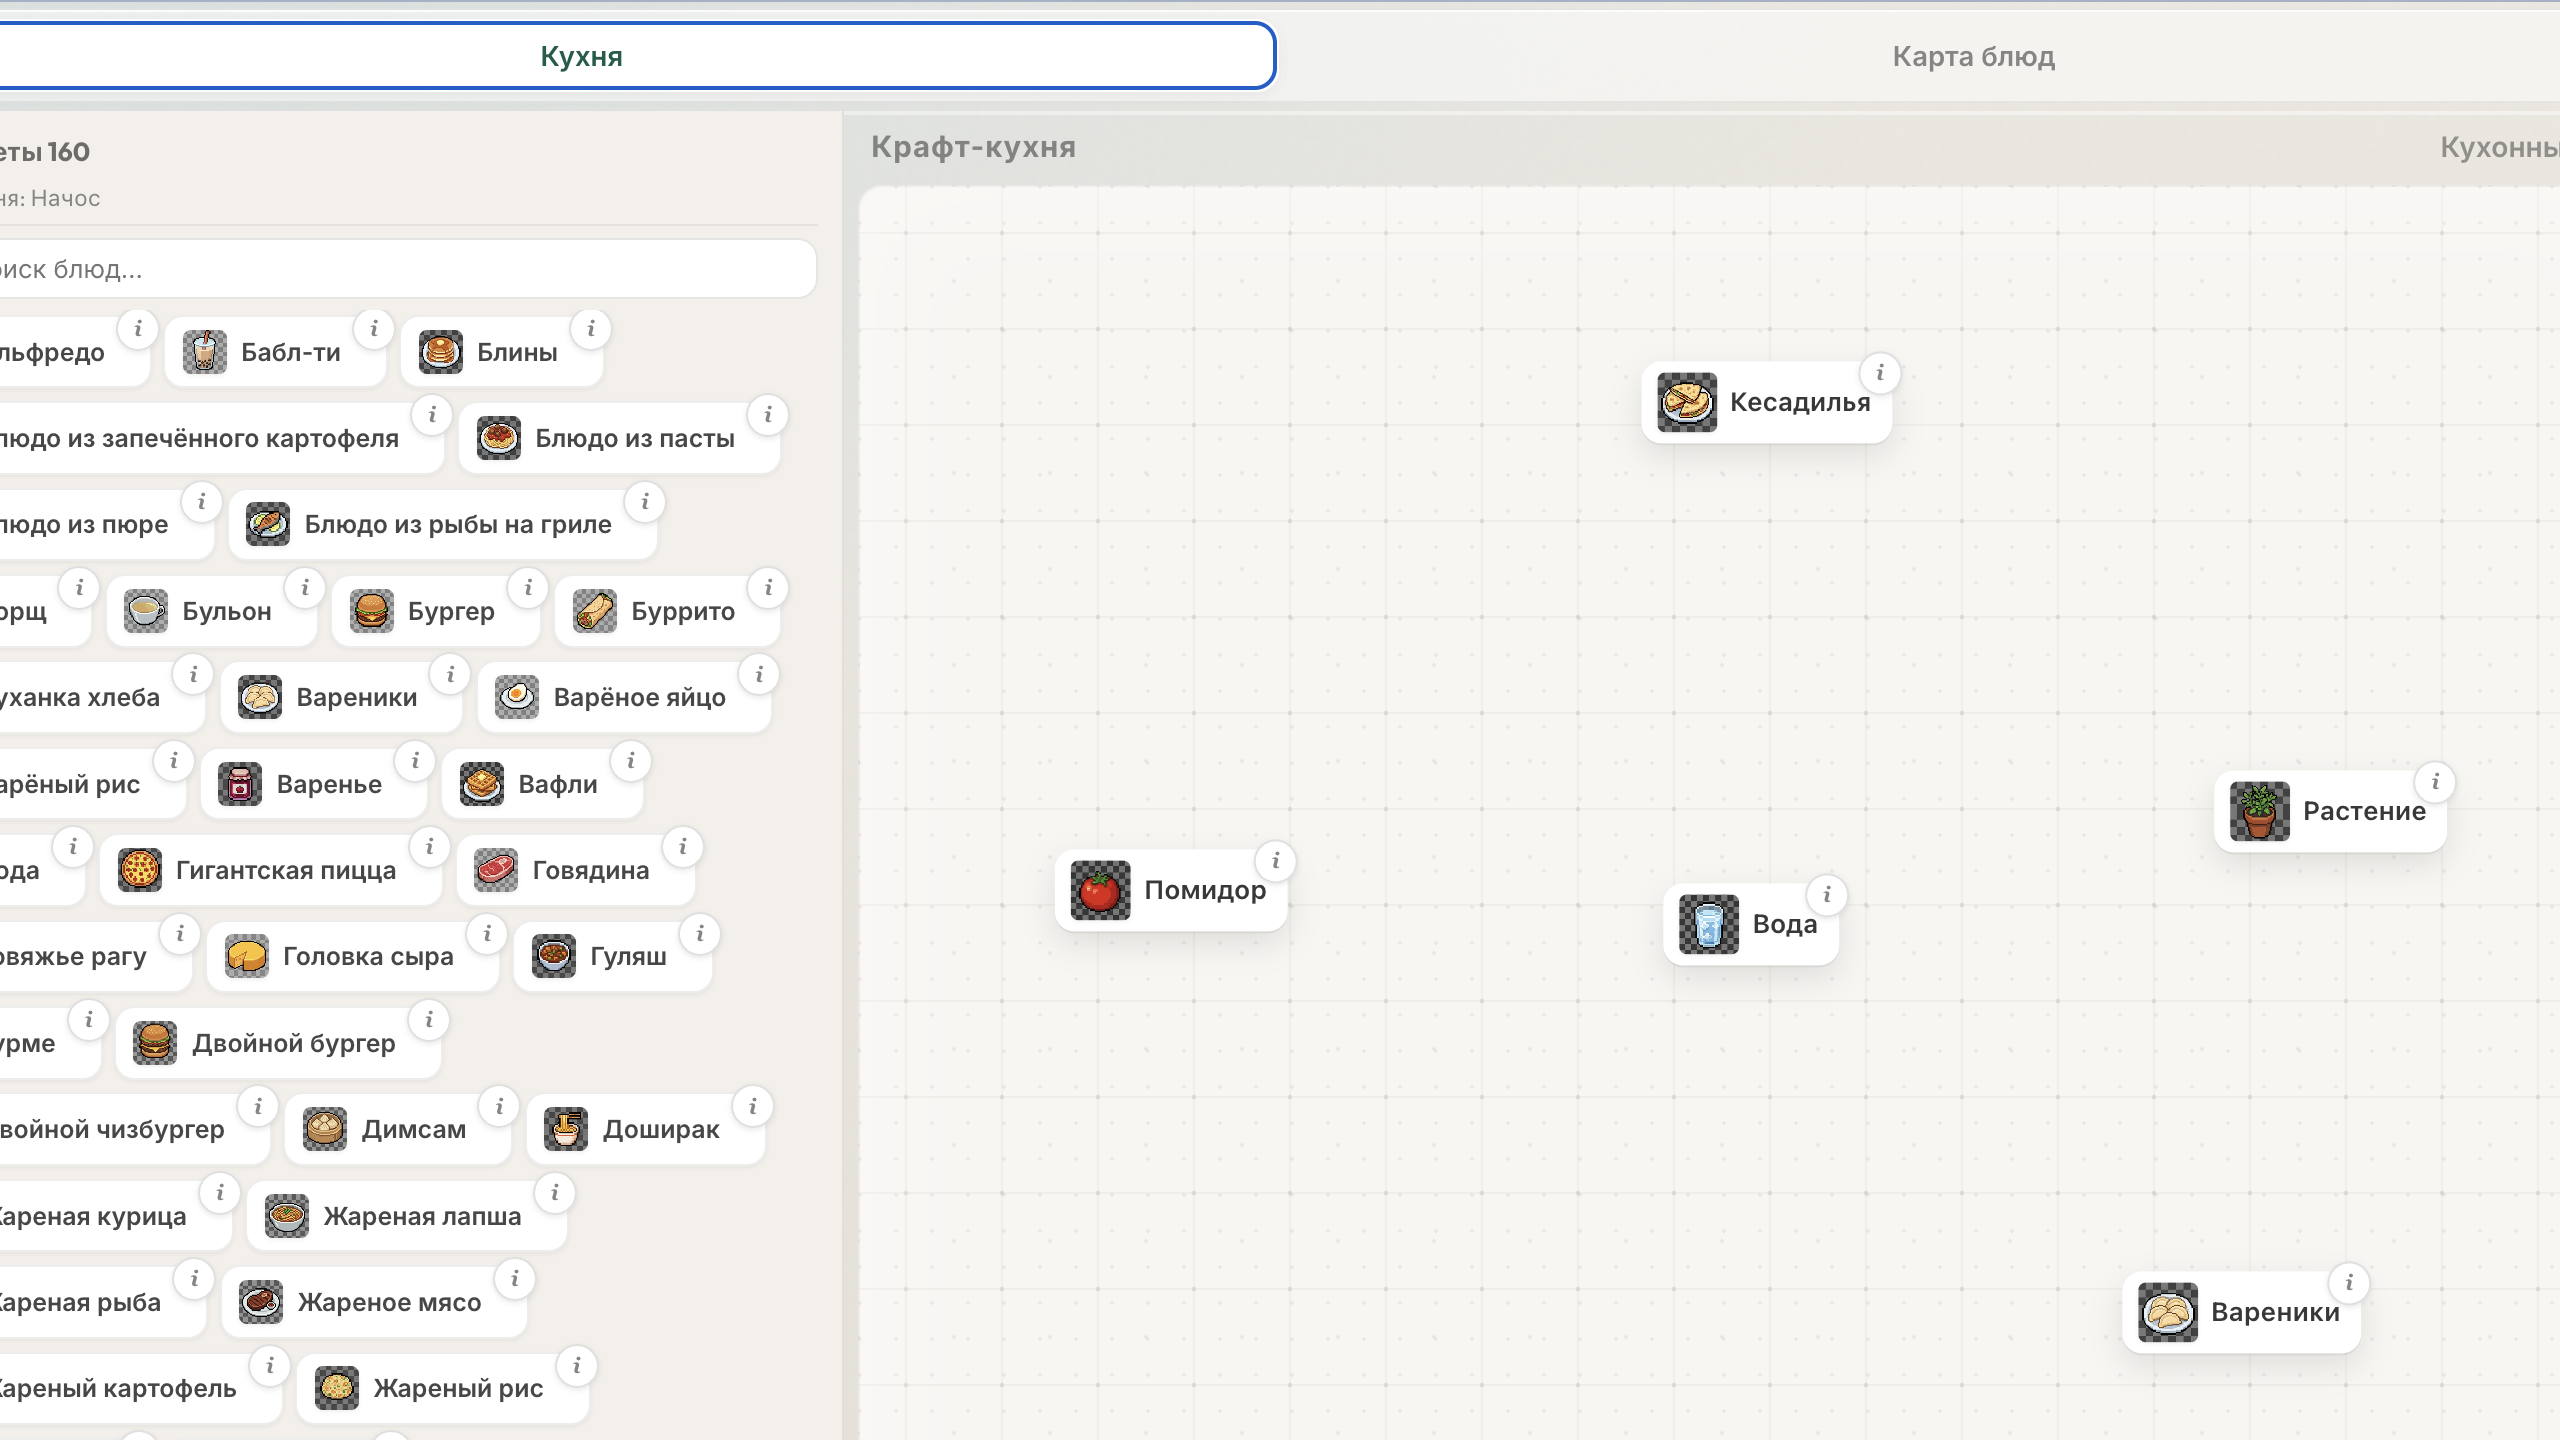Open info badge of Блины

click(591, 329)
